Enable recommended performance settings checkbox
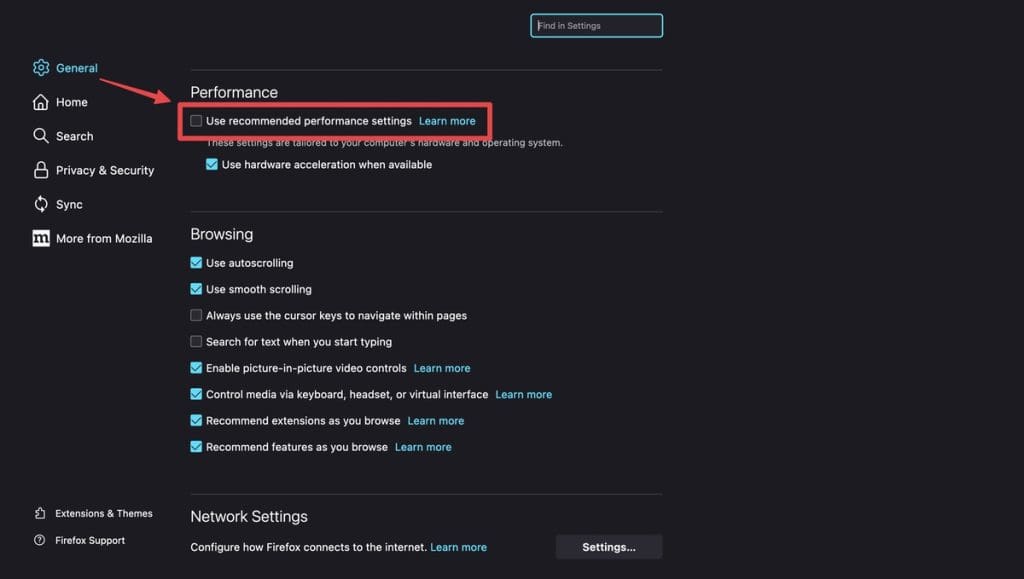Image resolution: width=1024 pixels, height=579 pixels. click(x=196, y=121)
